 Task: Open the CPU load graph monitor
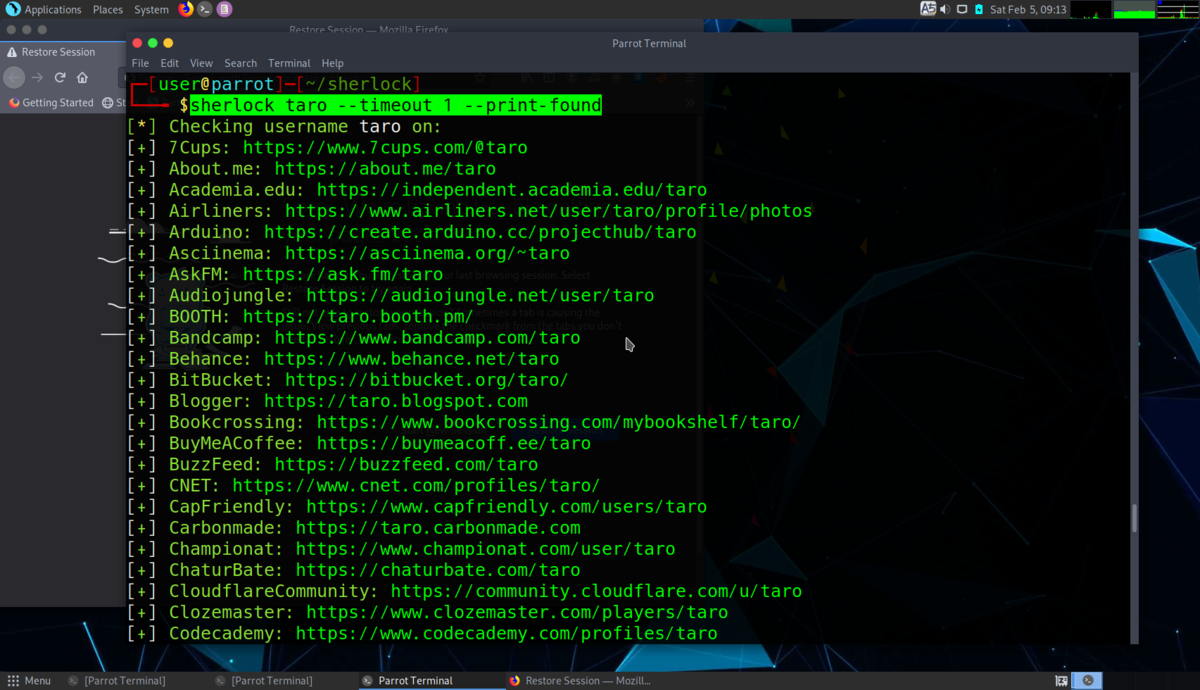1092,10
